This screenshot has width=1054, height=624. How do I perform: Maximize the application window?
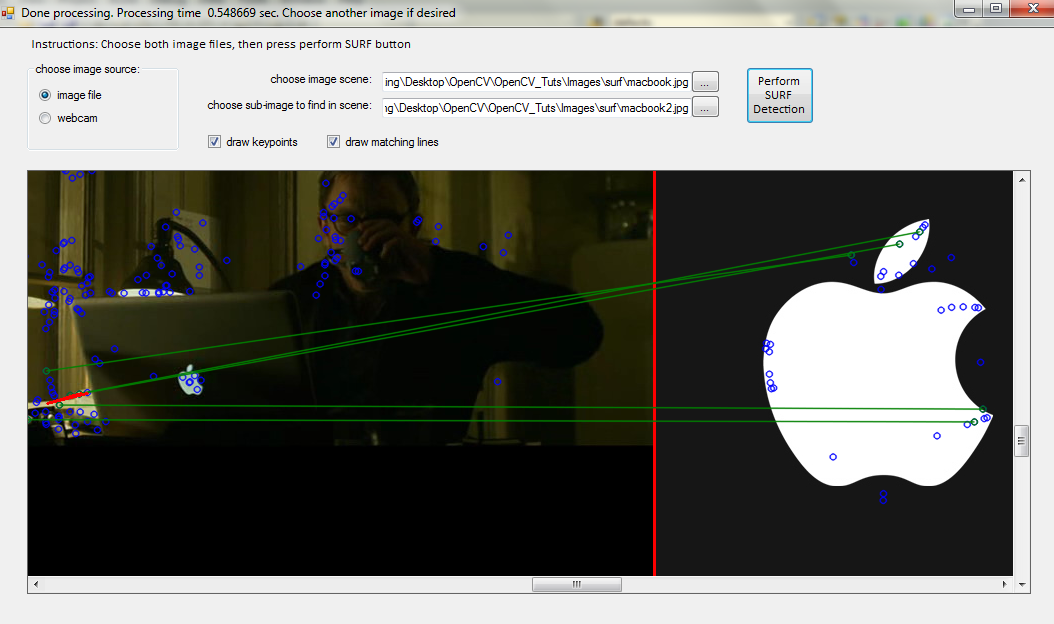pyautogui.click(x=995, y=9)
